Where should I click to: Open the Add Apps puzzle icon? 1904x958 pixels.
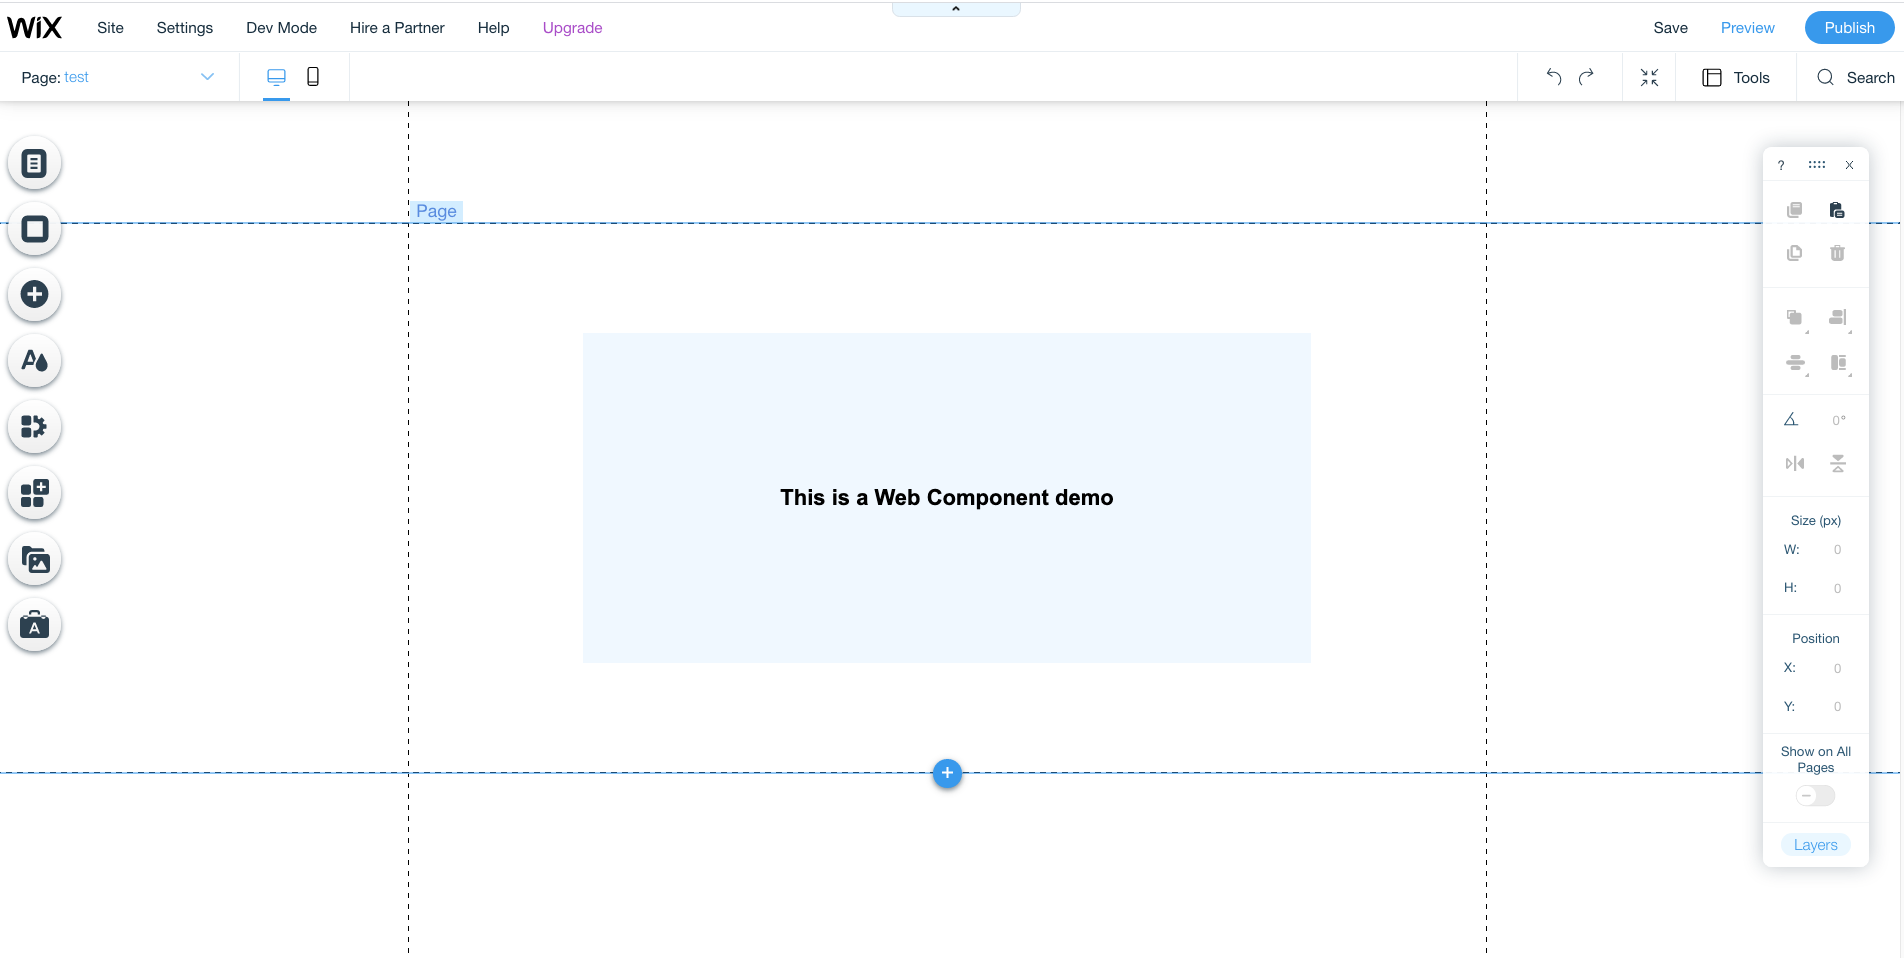coord(35,427)
